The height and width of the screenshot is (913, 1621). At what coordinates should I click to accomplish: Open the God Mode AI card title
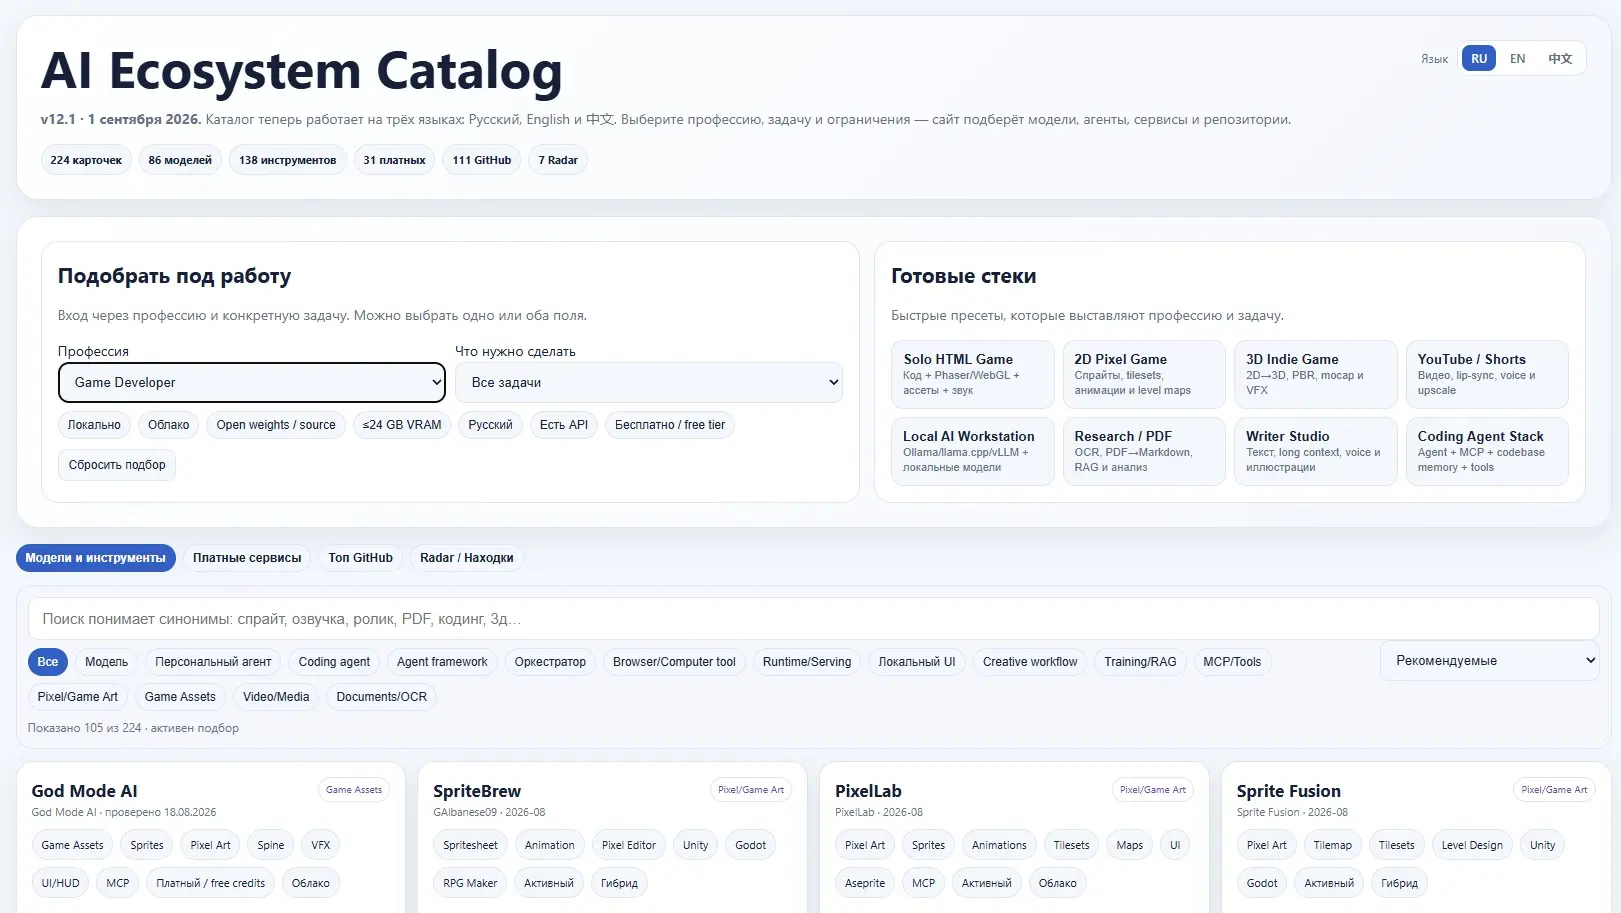(x=85, y=791)
